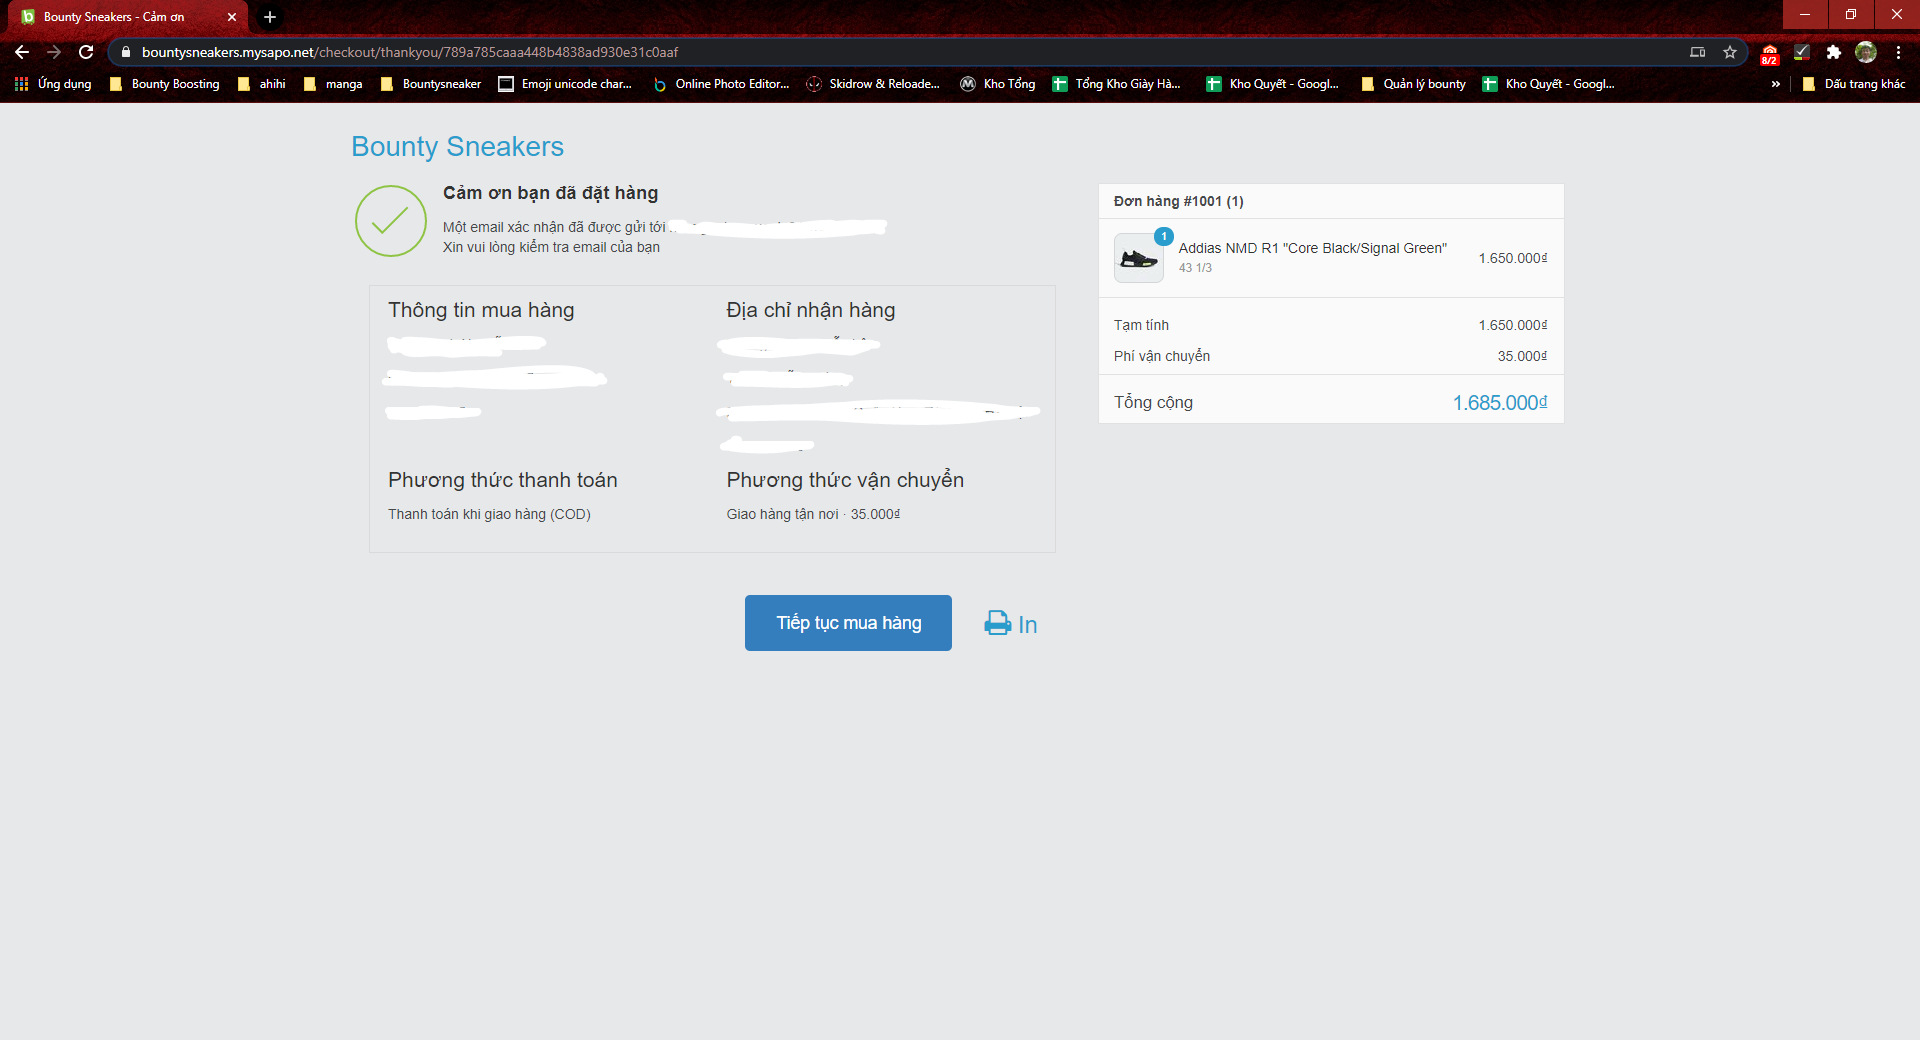Click the green success checkmark icon
This screenshot has height=1040, width=1920.
coord(391,221)
